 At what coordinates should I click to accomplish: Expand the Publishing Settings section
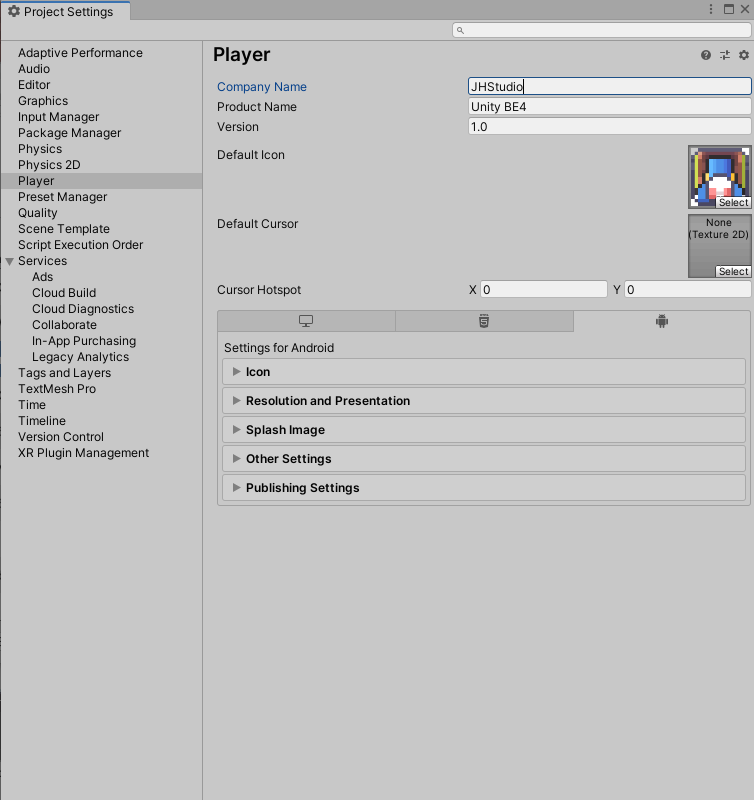(x=484, y=488)
